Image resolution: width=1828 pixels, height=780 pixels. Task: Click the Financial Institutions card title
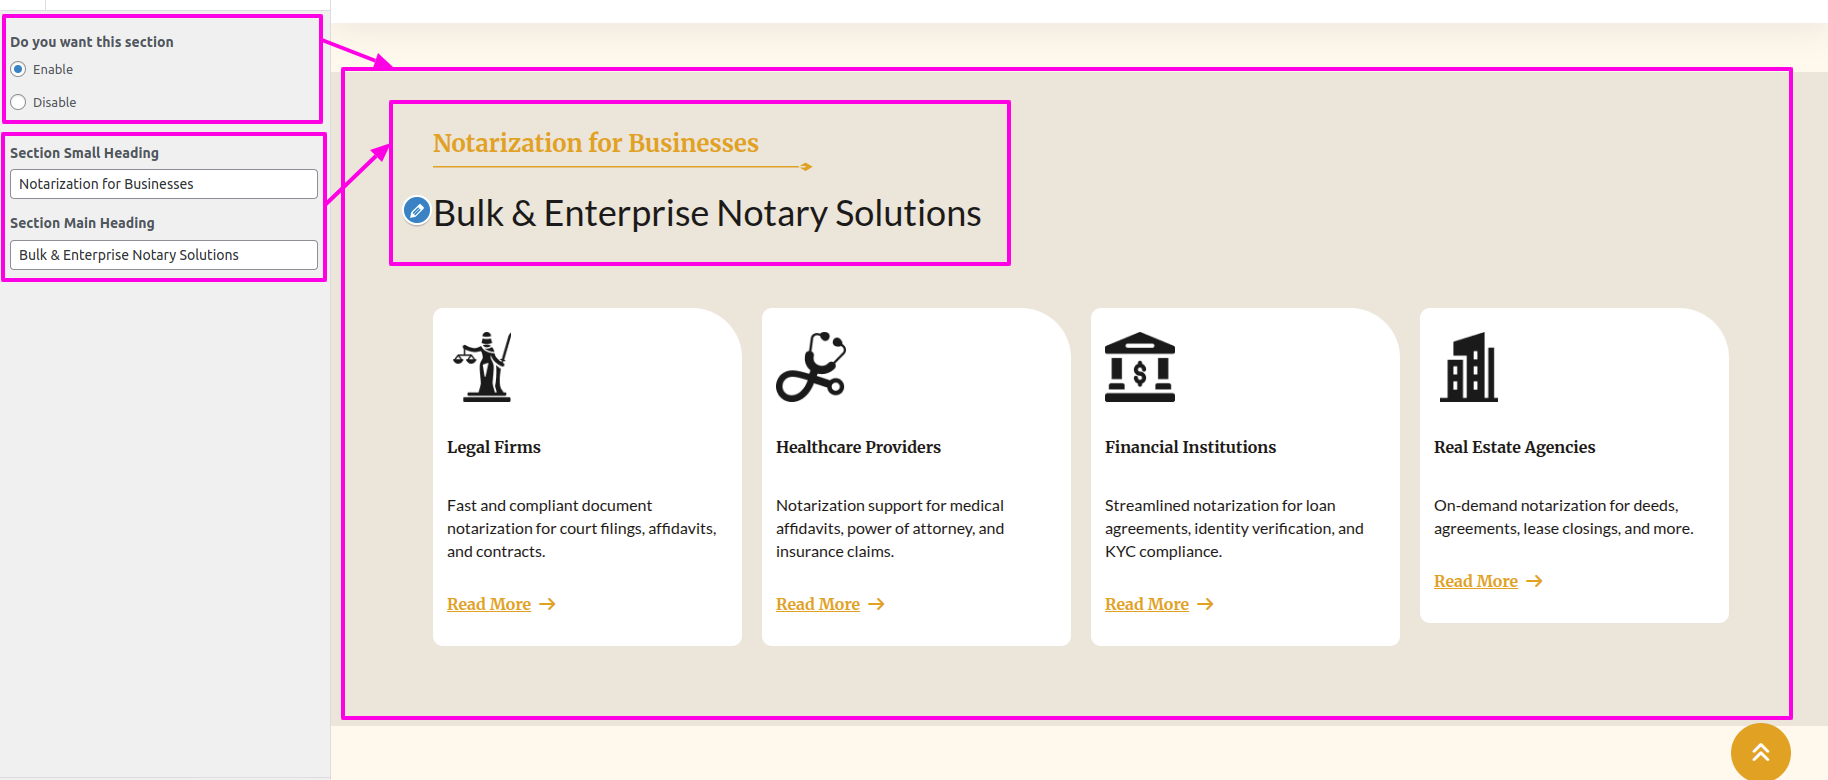point(1190,447)
